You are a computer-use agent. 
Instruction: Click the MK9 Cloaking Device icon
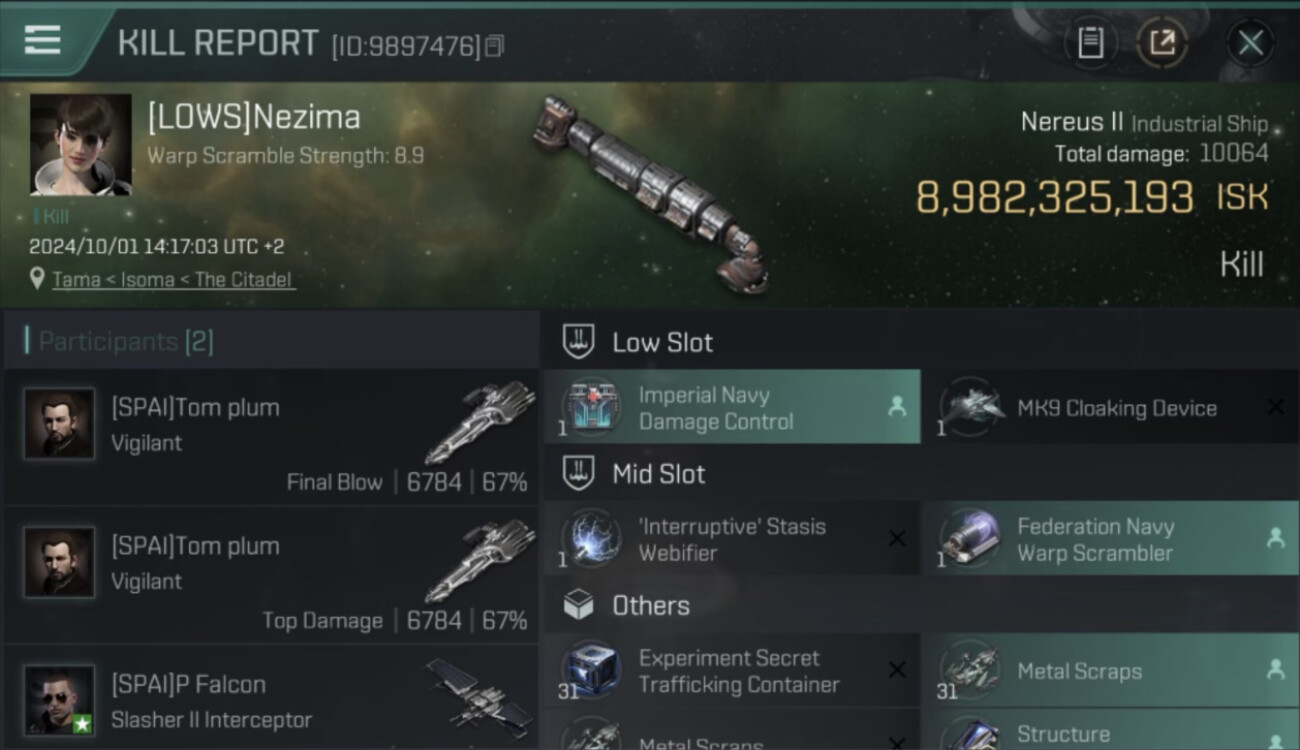969,407
